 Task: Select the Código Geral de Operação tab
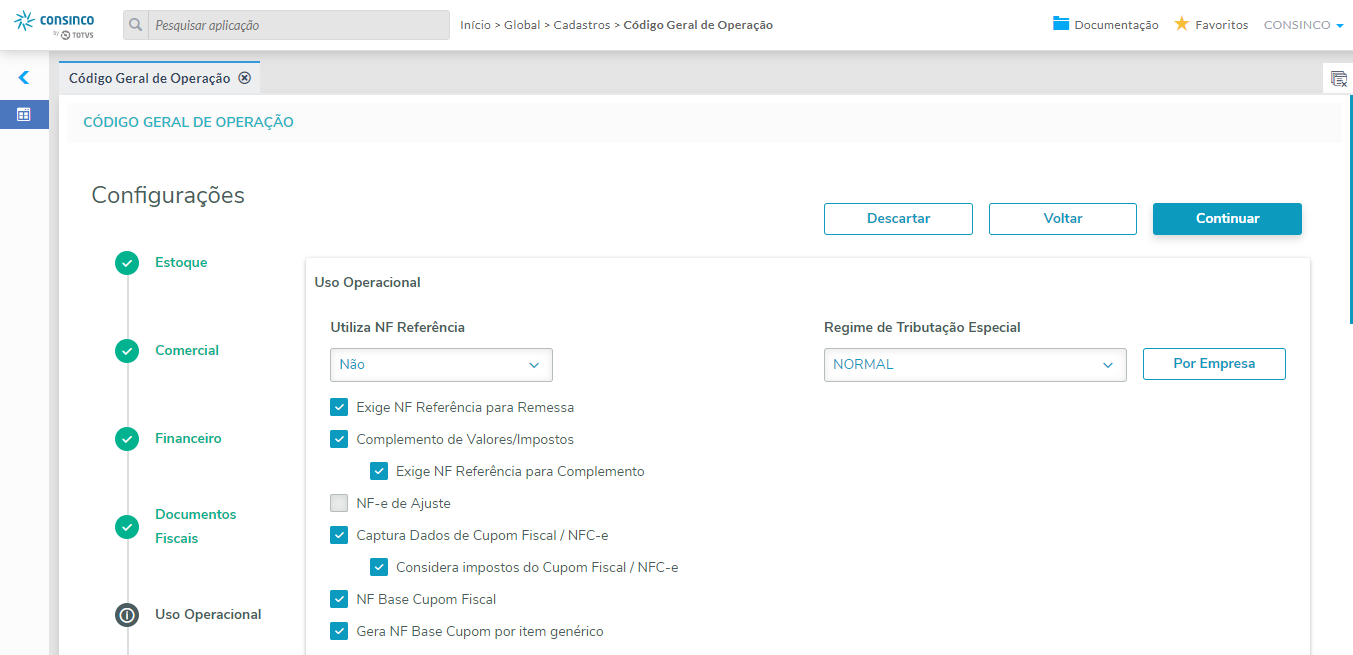pos(149,78)
